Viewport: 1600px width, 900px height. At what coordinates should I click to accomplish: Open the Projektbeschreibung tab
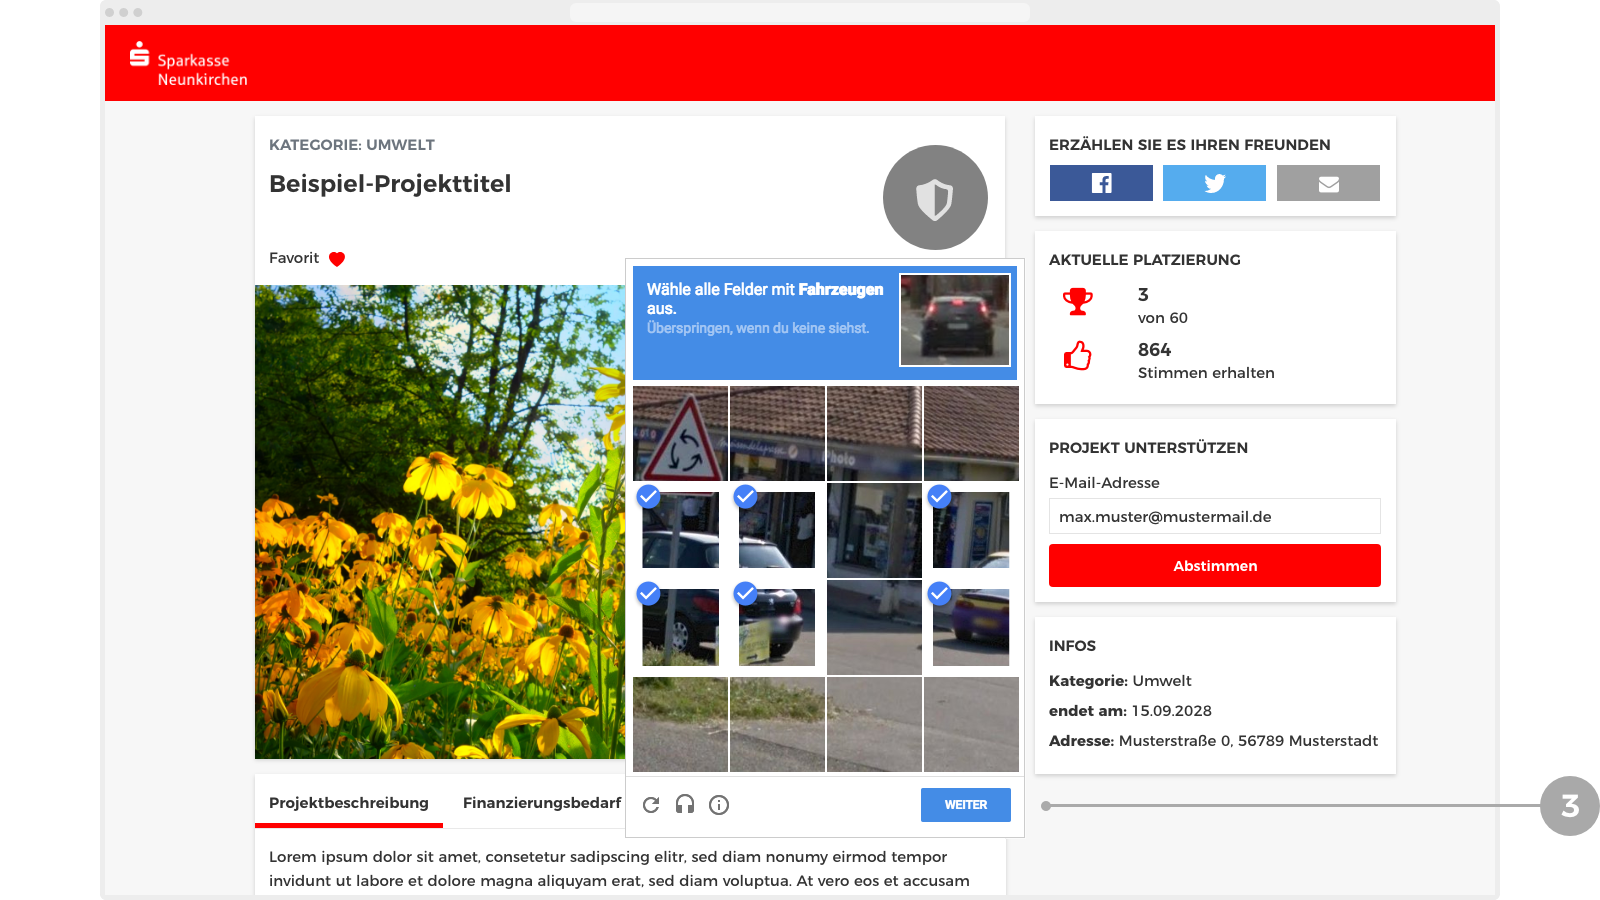tap(349, 803)
